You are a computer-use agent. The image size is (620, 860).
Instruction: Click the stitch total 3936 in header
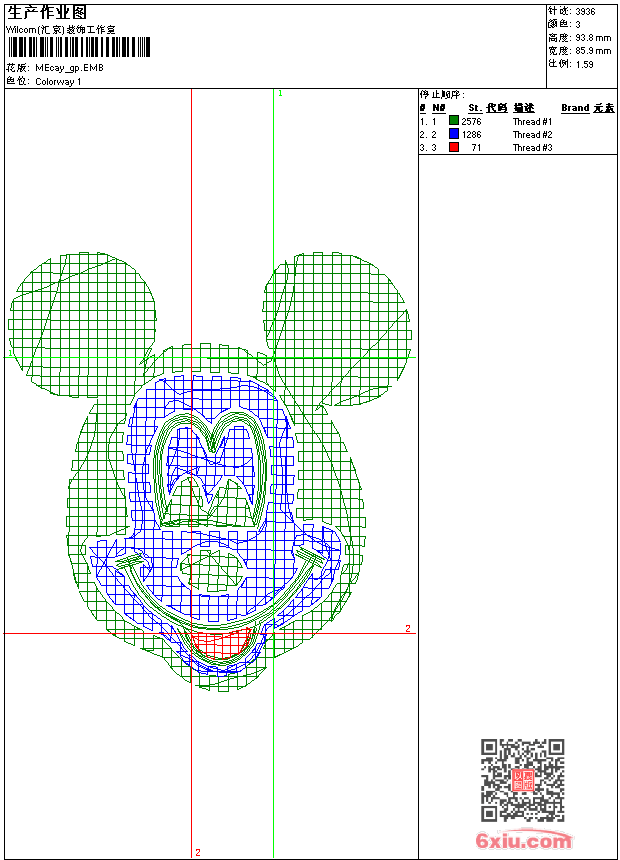coord(585,12)
